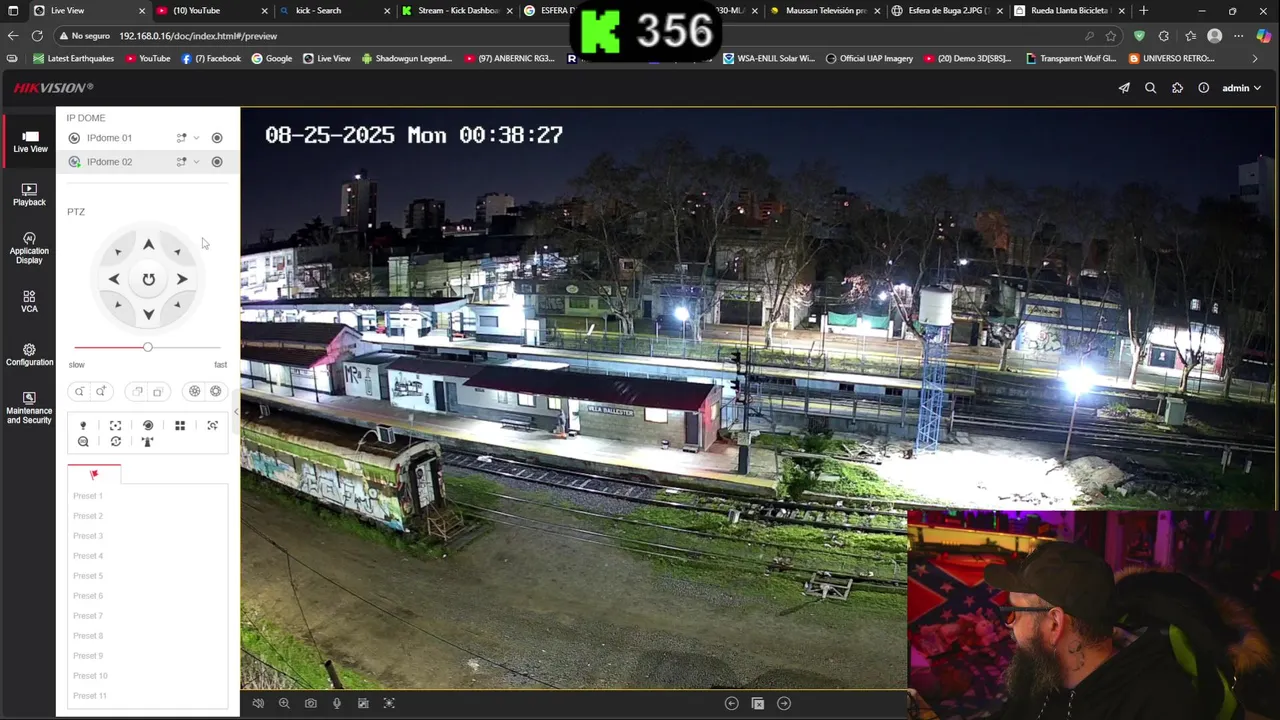
Task: Switch to Stream - Kick Dashboard tab
Action: click(x=456, y=11)
